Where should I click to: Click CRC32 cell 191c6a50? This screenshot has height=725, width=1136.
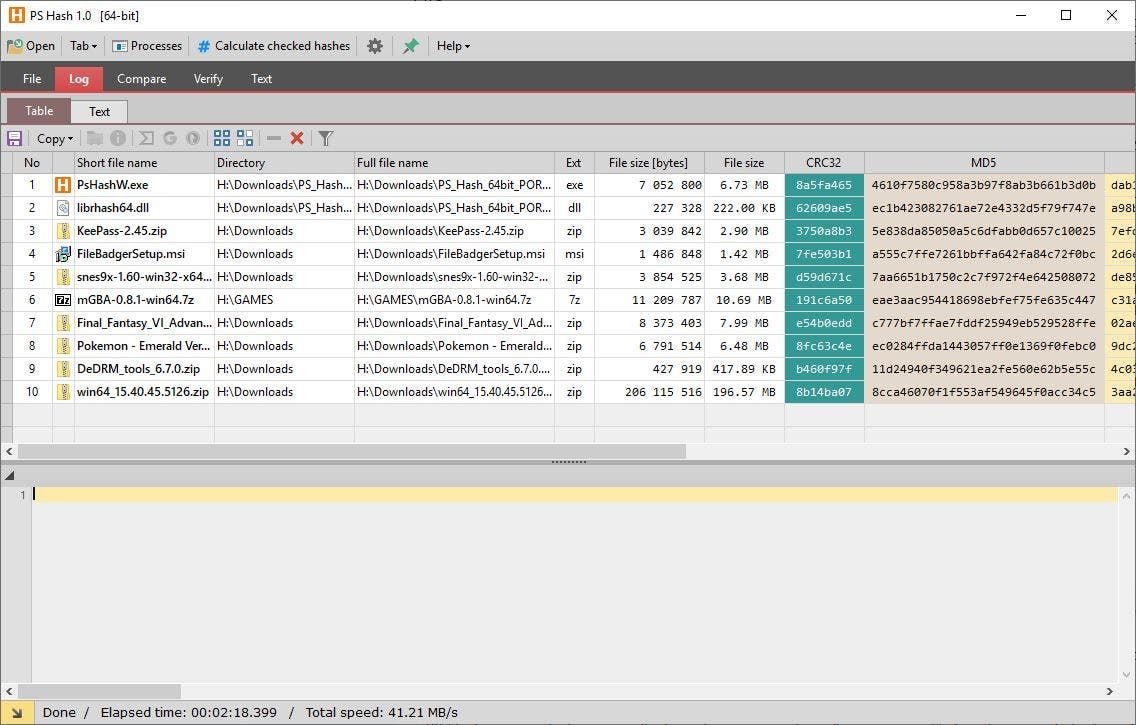(x=824, y=300)
